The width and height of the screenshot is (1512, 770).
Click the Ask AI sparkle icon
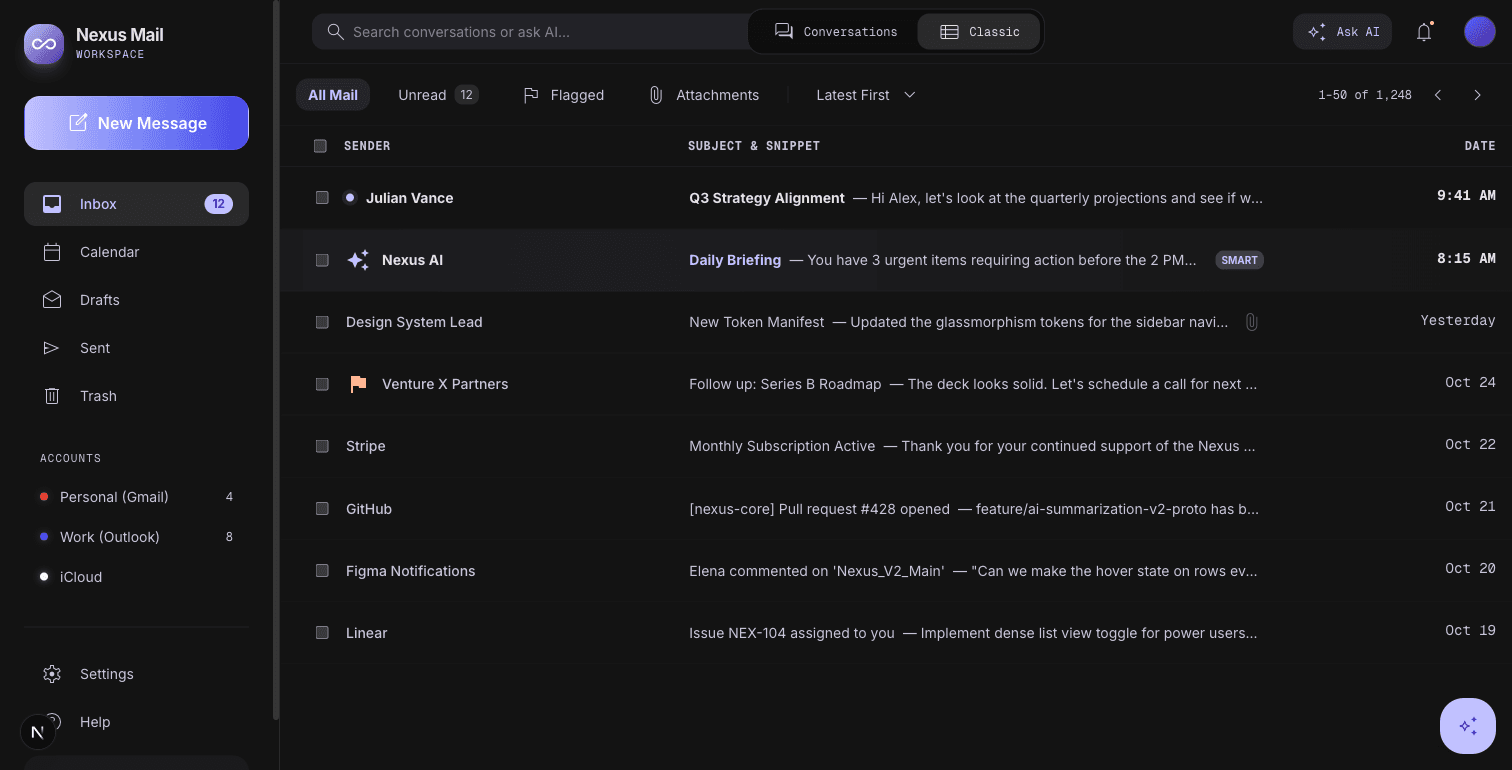[1317, 32]
